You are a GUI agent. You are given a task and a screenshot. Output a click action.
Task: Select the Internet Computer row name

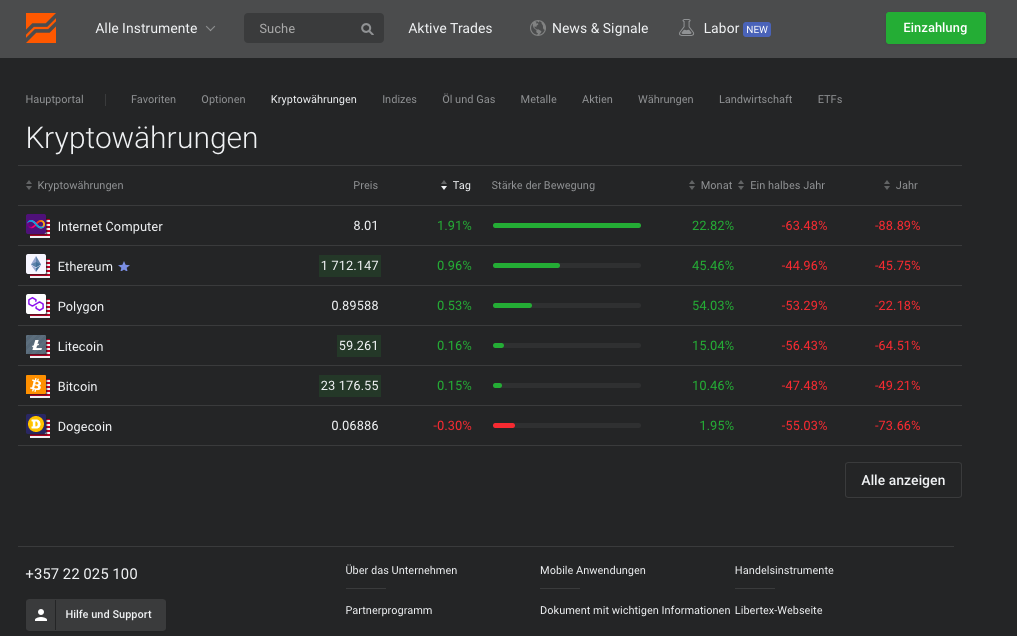110,227
